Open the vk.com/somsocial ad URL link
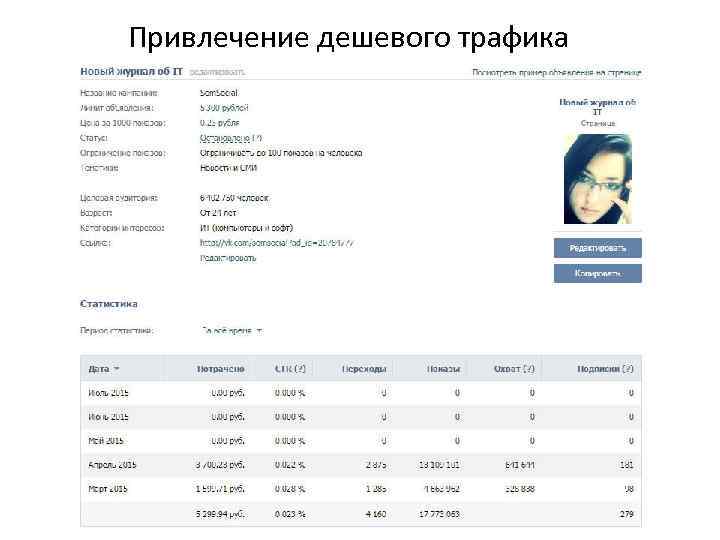 (x=277, y=243)
